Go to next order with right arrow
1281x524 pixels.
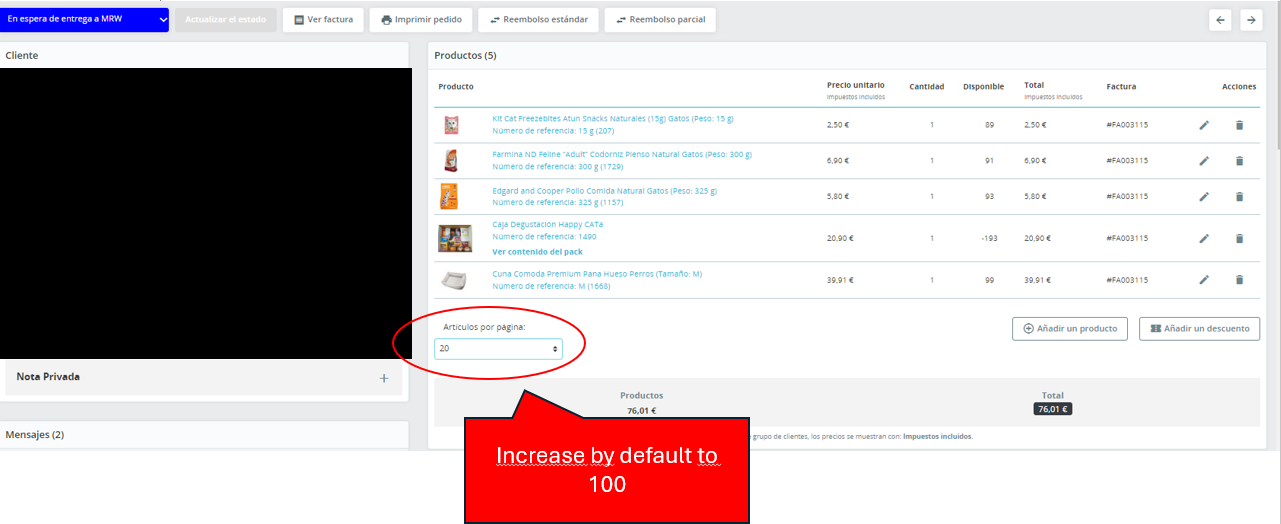[x=1251, y=20]
